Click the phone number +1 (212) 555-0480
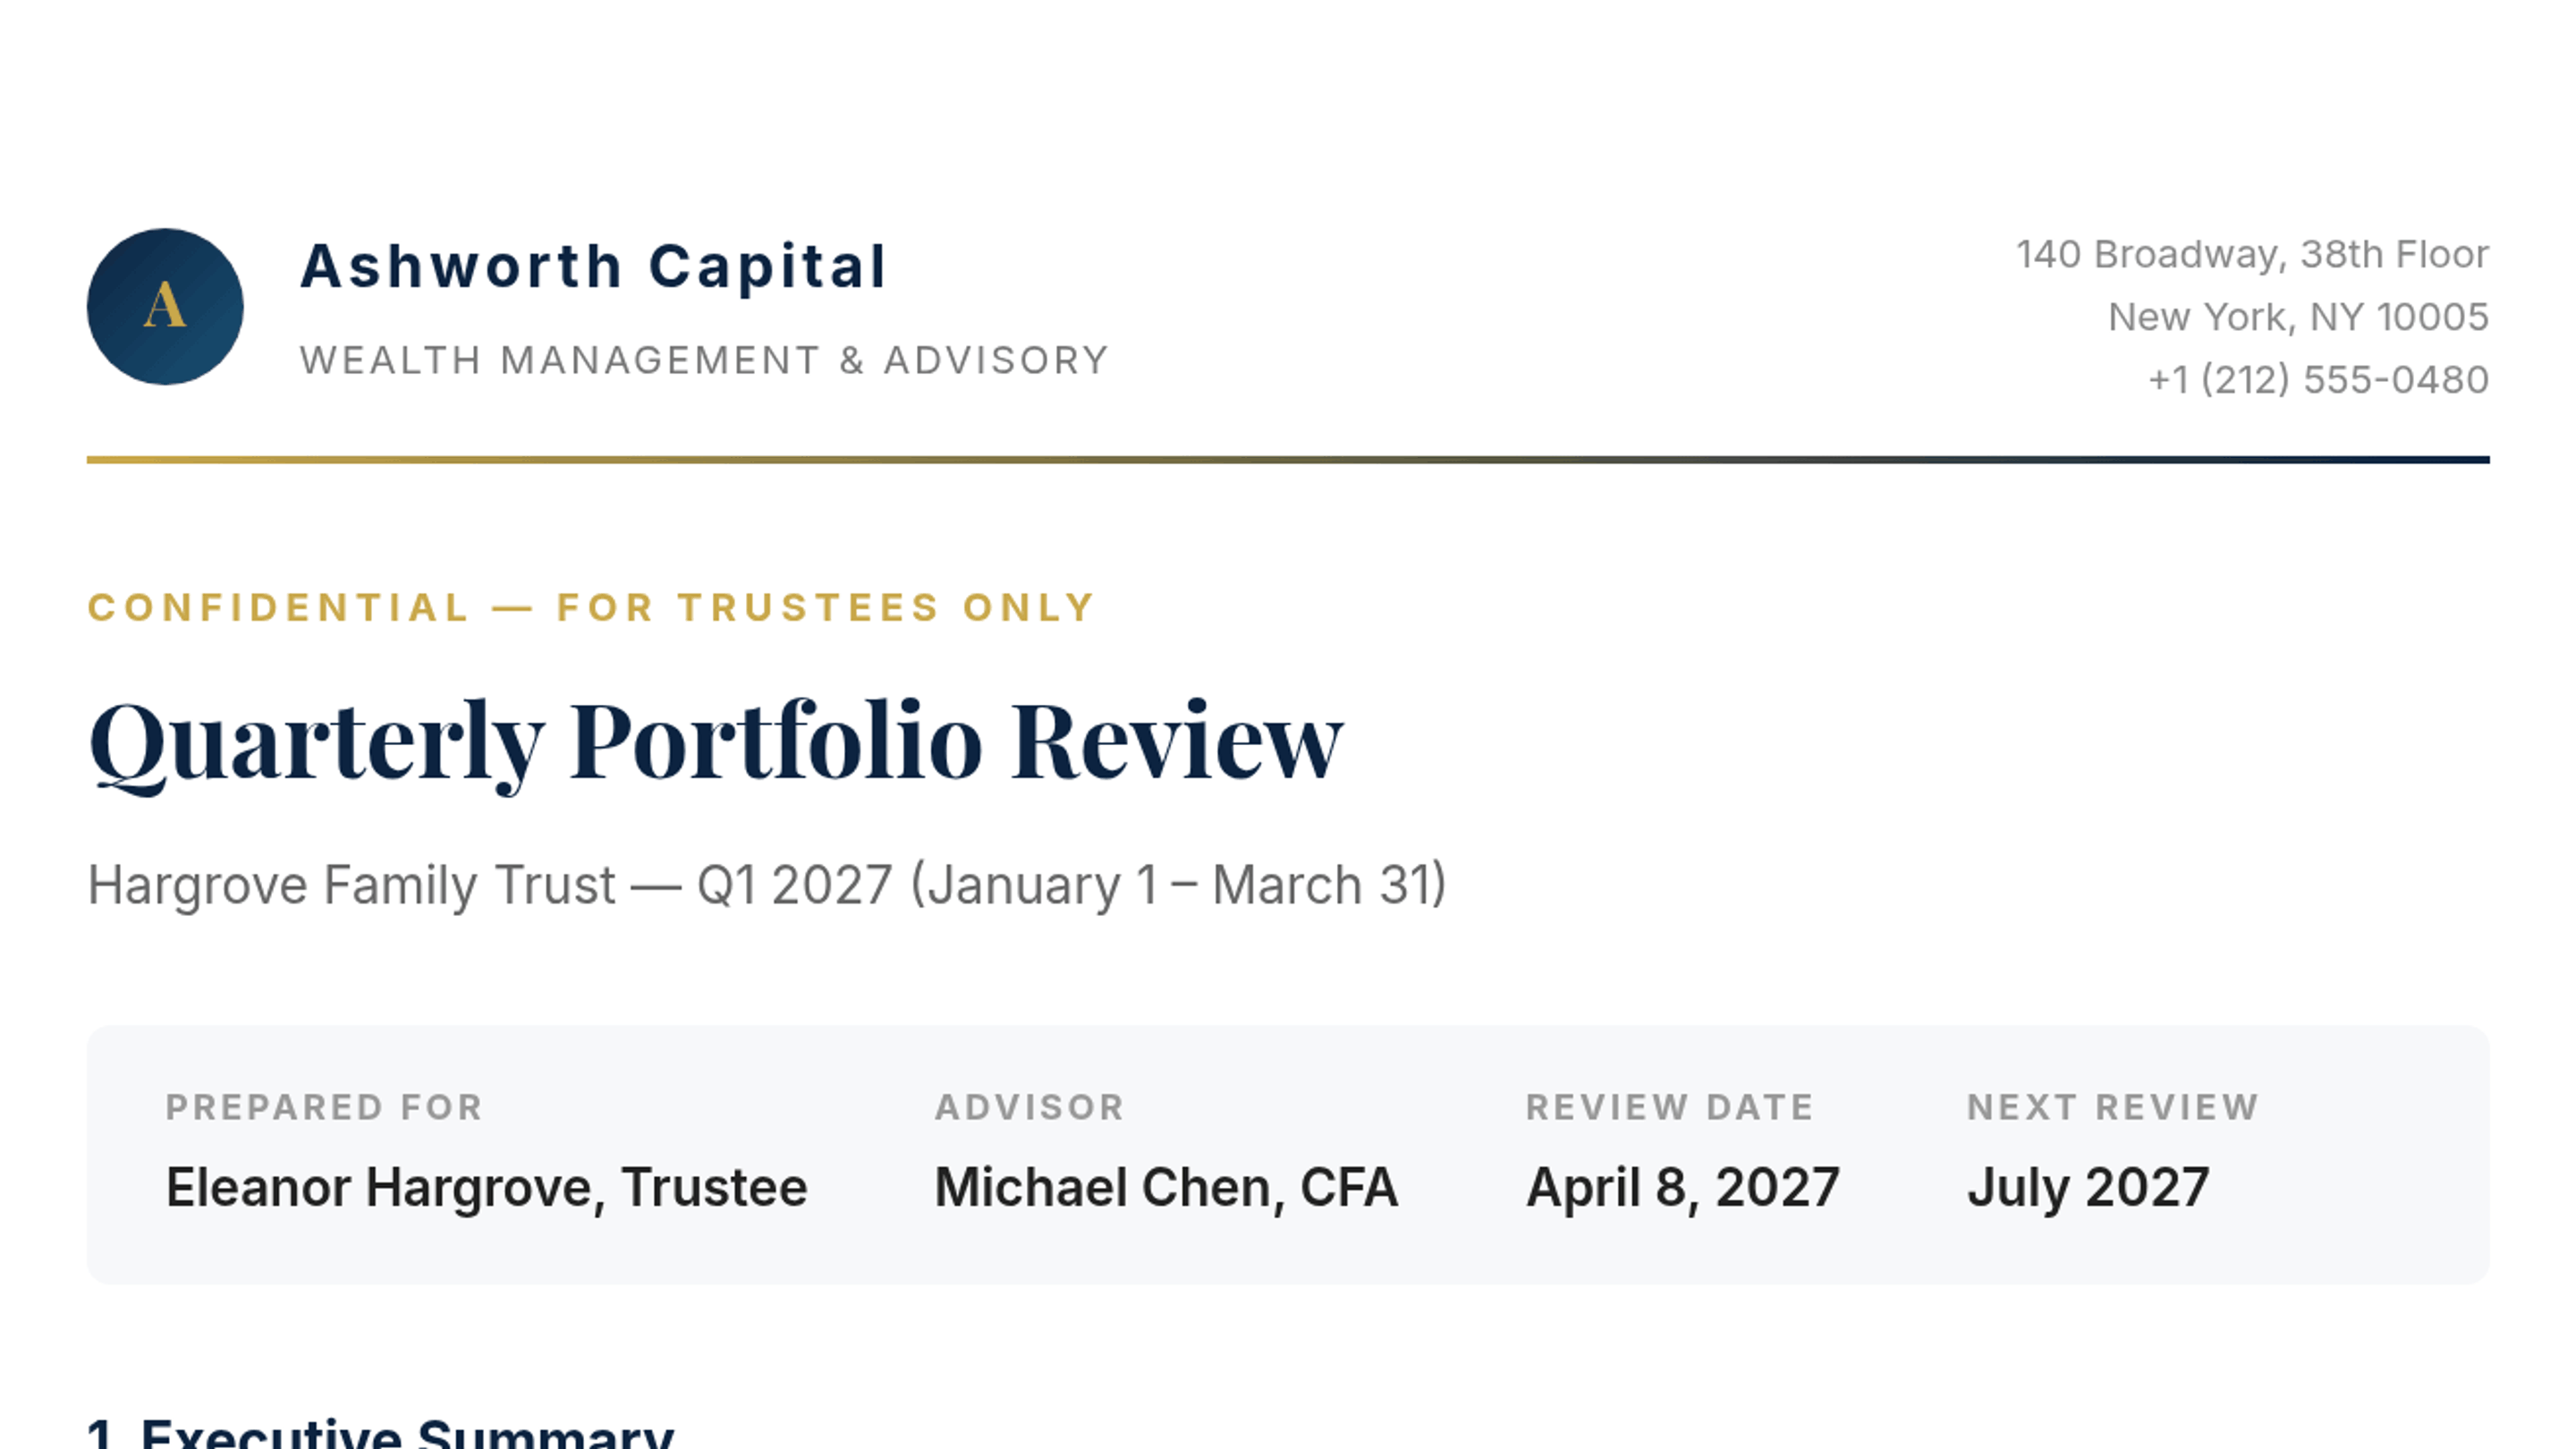This screenshot has width=2576, height=1449. pyautogui.click(x=2318, y=380)
